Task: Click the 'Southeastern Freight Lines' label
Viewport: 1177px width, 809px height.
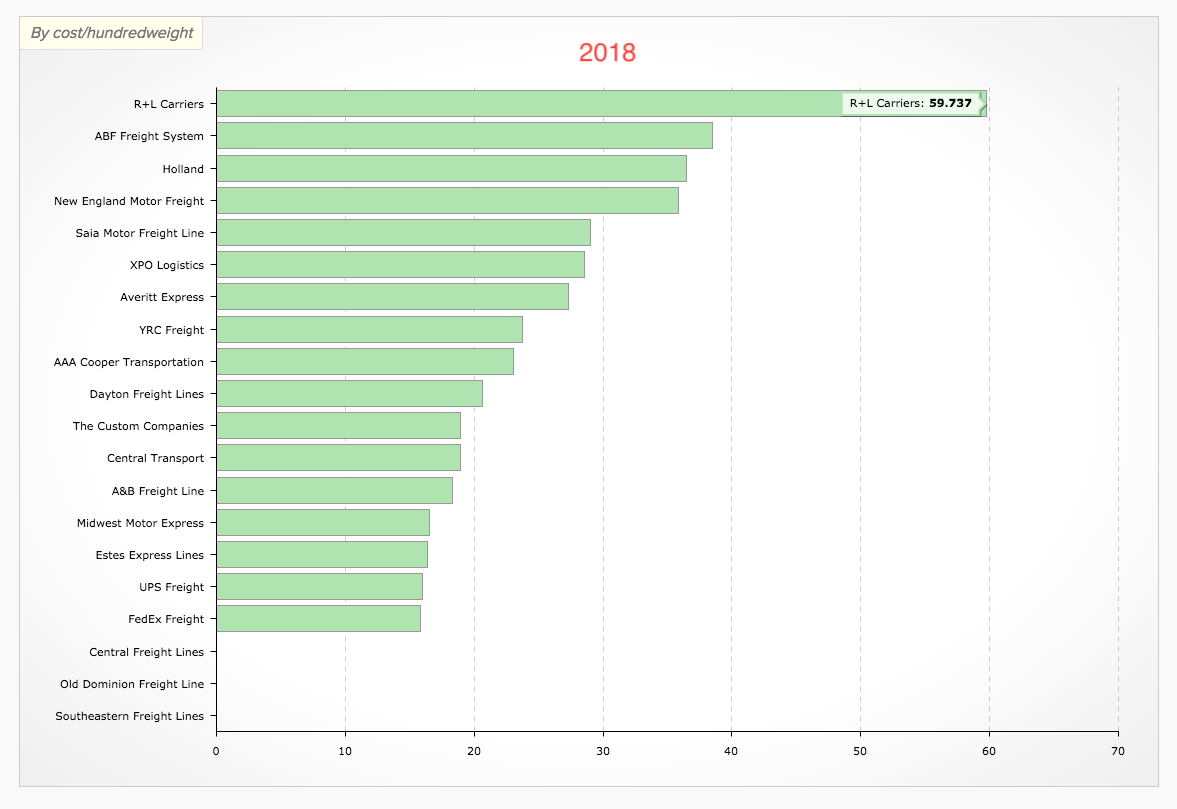Action: [x=130, y=717]
